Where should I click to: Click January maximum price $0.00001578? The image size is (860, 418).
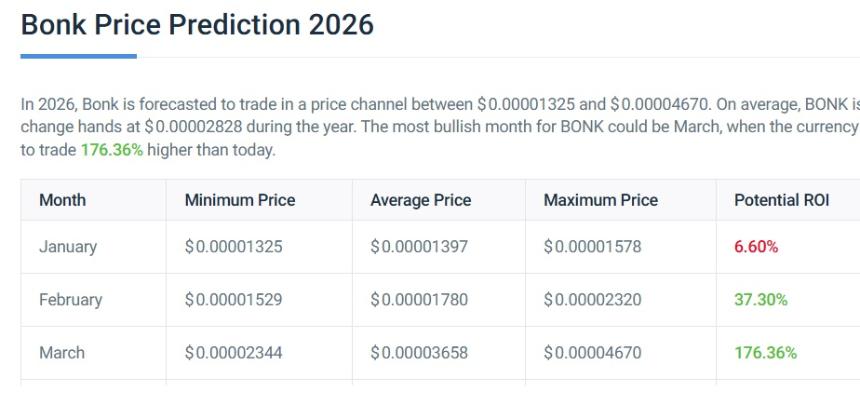(x=593, y=247)
